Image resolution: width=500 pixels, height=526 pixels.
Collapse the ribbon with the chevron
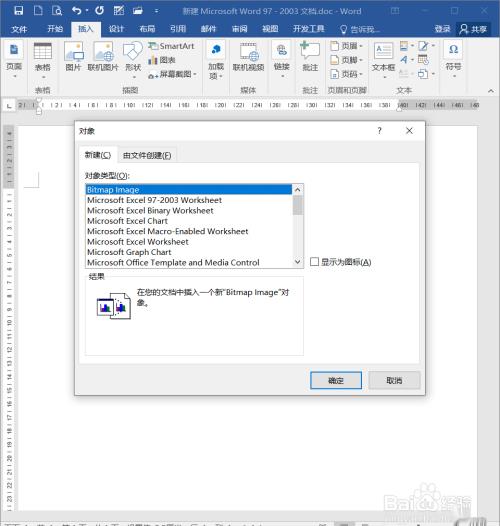click(x=491, y=91)
